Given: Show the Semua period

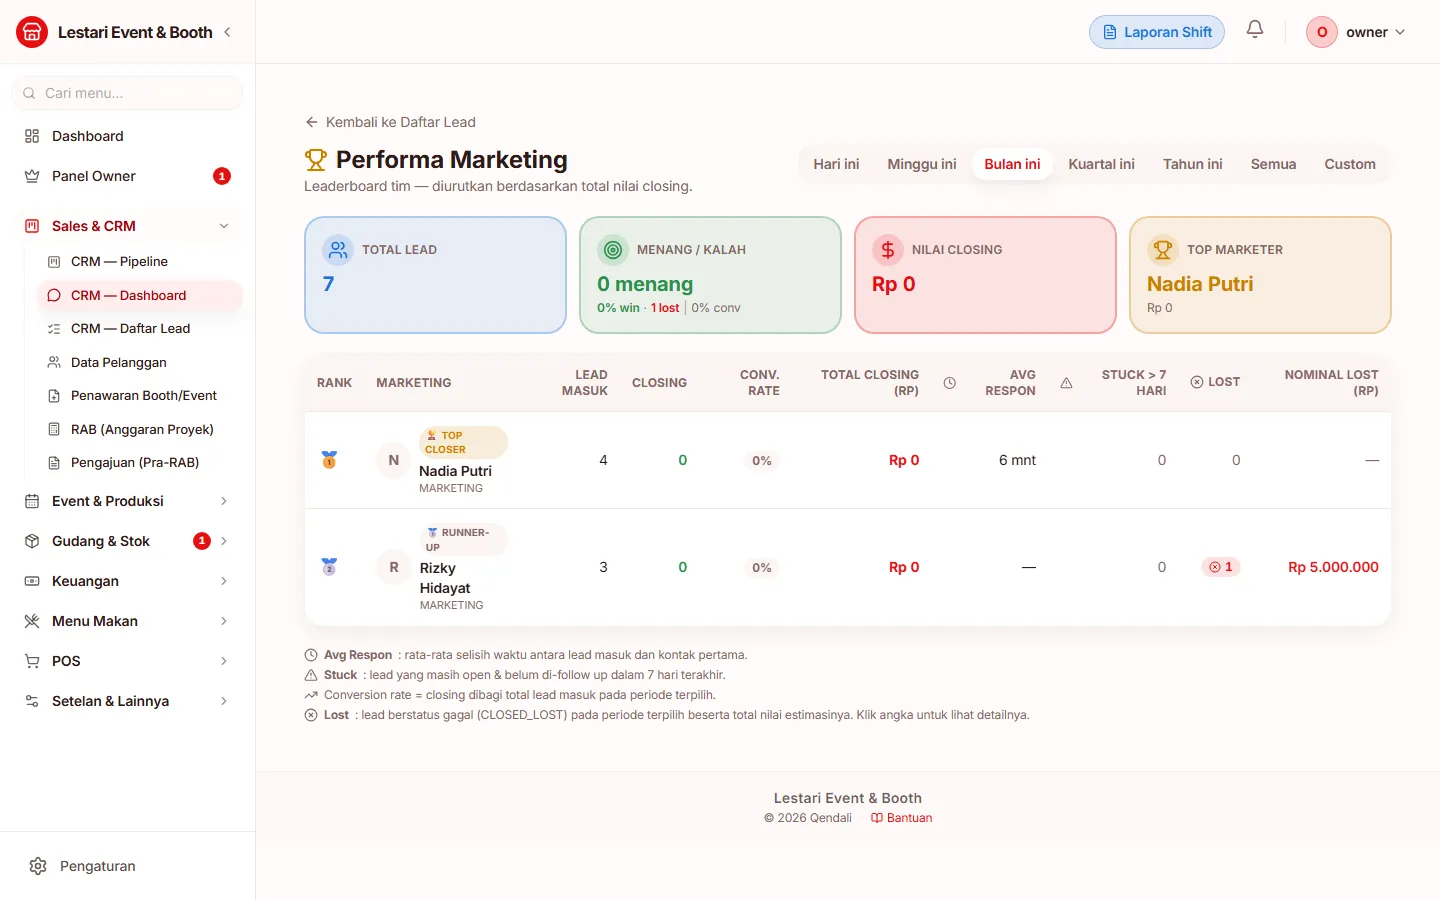Looking at the screenshot, I should (1273, 164).
